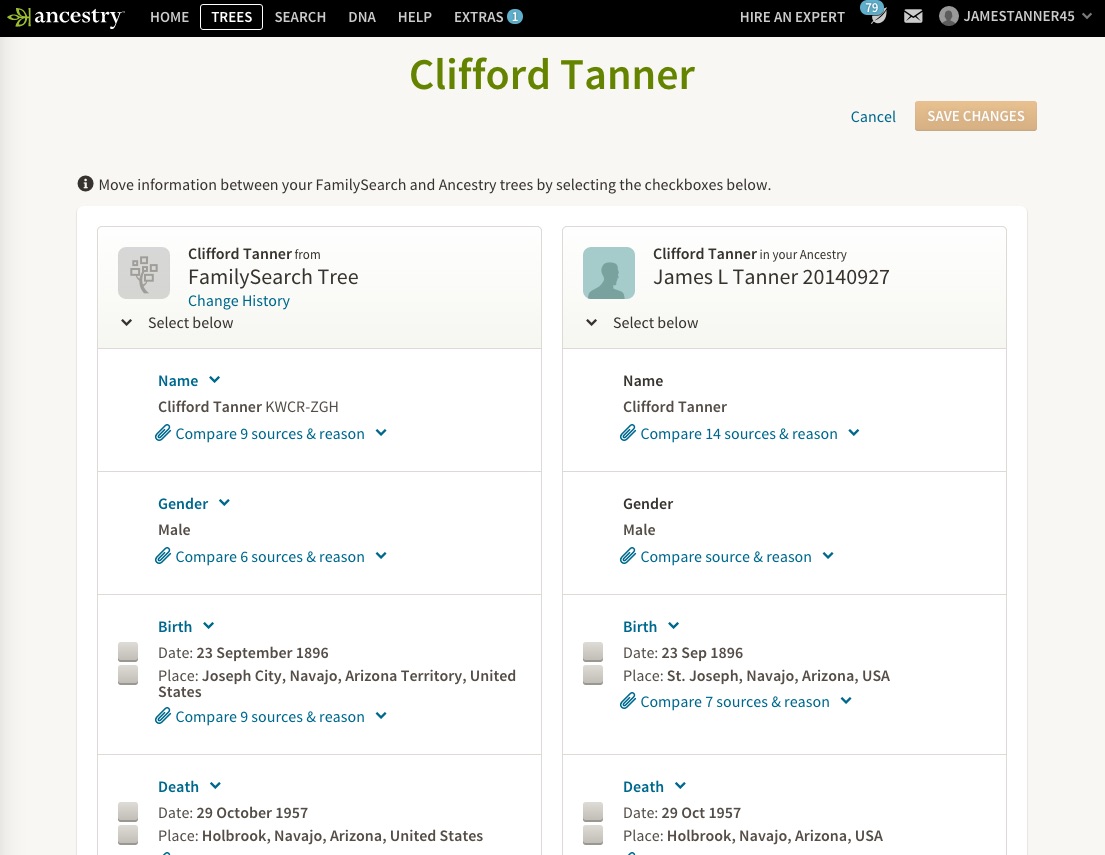Screen dimensions: 1105x855
Task: Click James L Tanner 20140927 tree name
Action: 771,277
